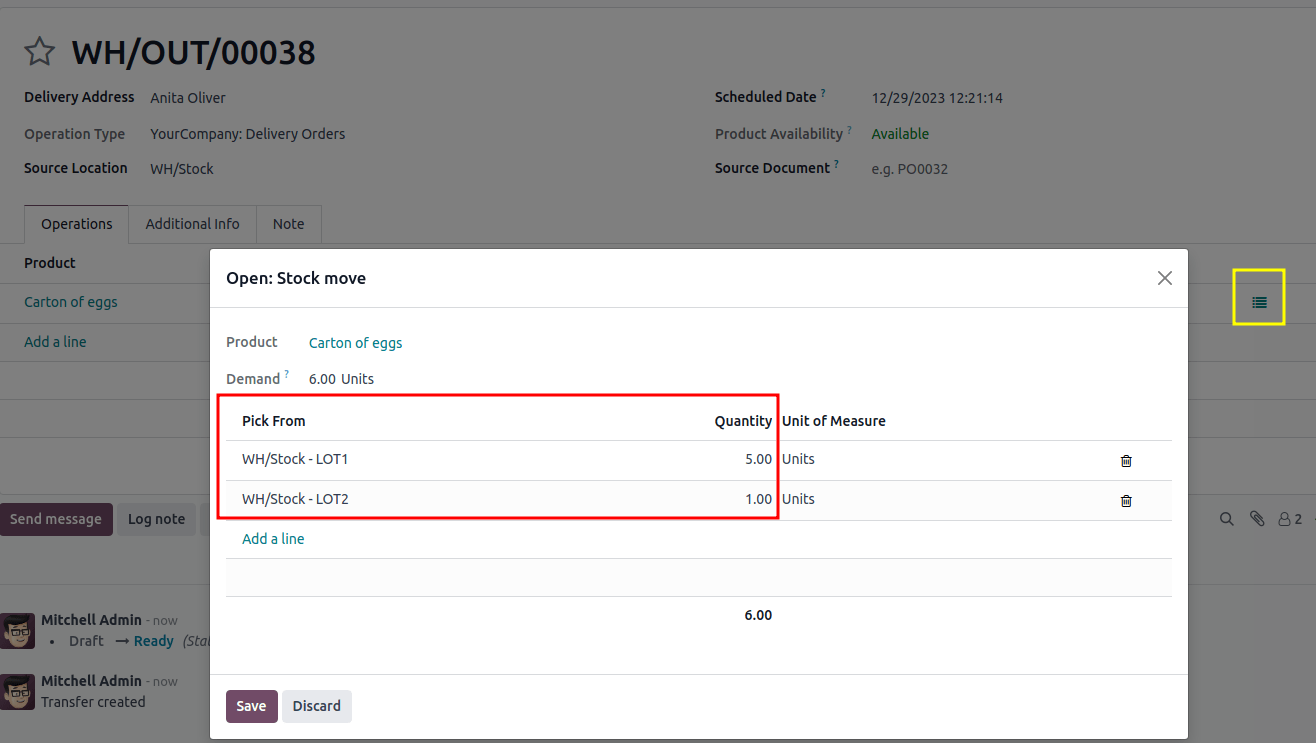Star the WH/OUT/00038 transfer as favorite

click(39, 52)
